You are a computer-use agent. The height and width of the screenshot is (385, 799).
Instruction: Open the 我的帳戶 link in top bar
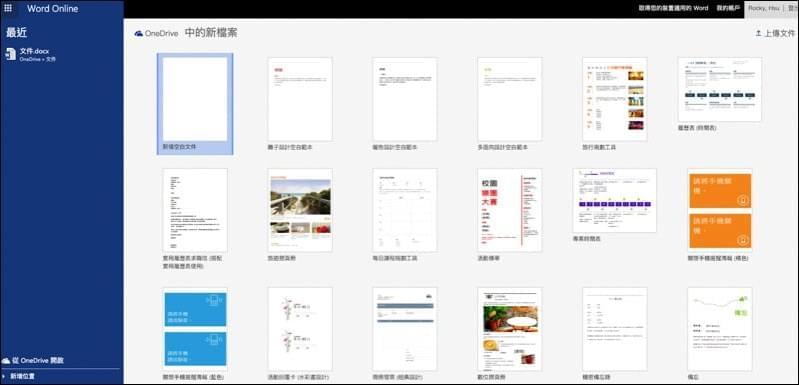click(x=728, y=8)
